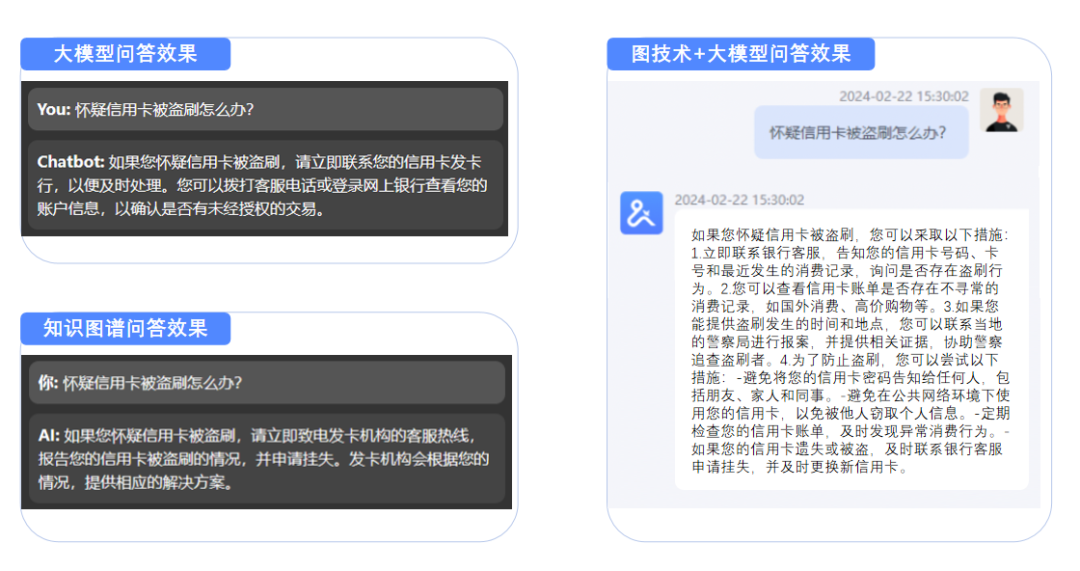Click the AI: reply message box
1080x571 pixels.
pos(267,459)
